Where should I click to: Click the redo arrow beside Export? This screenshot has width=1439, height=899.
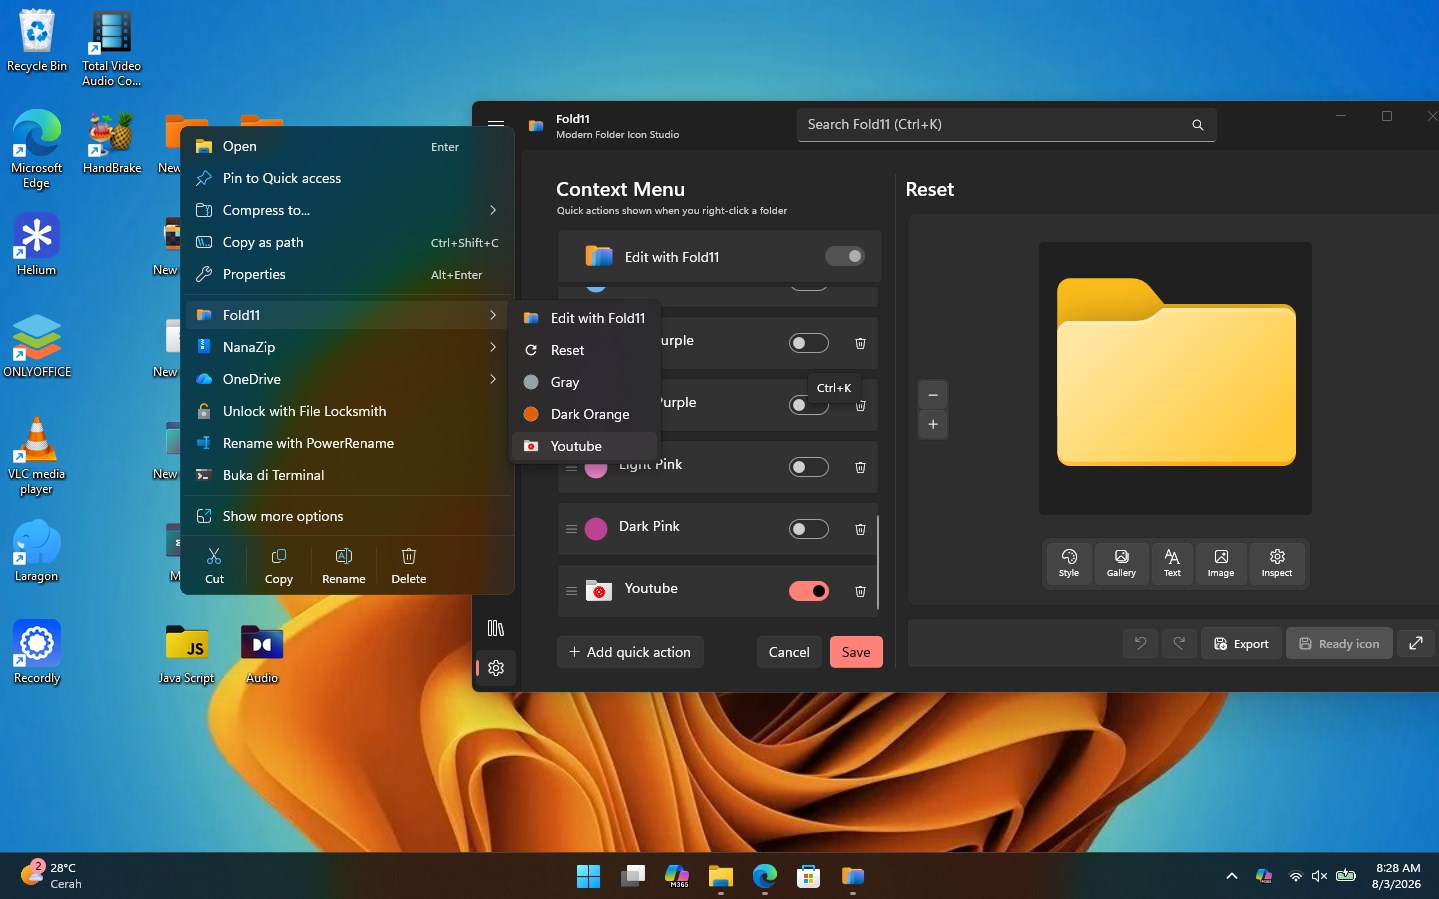tap(1179, 644)
